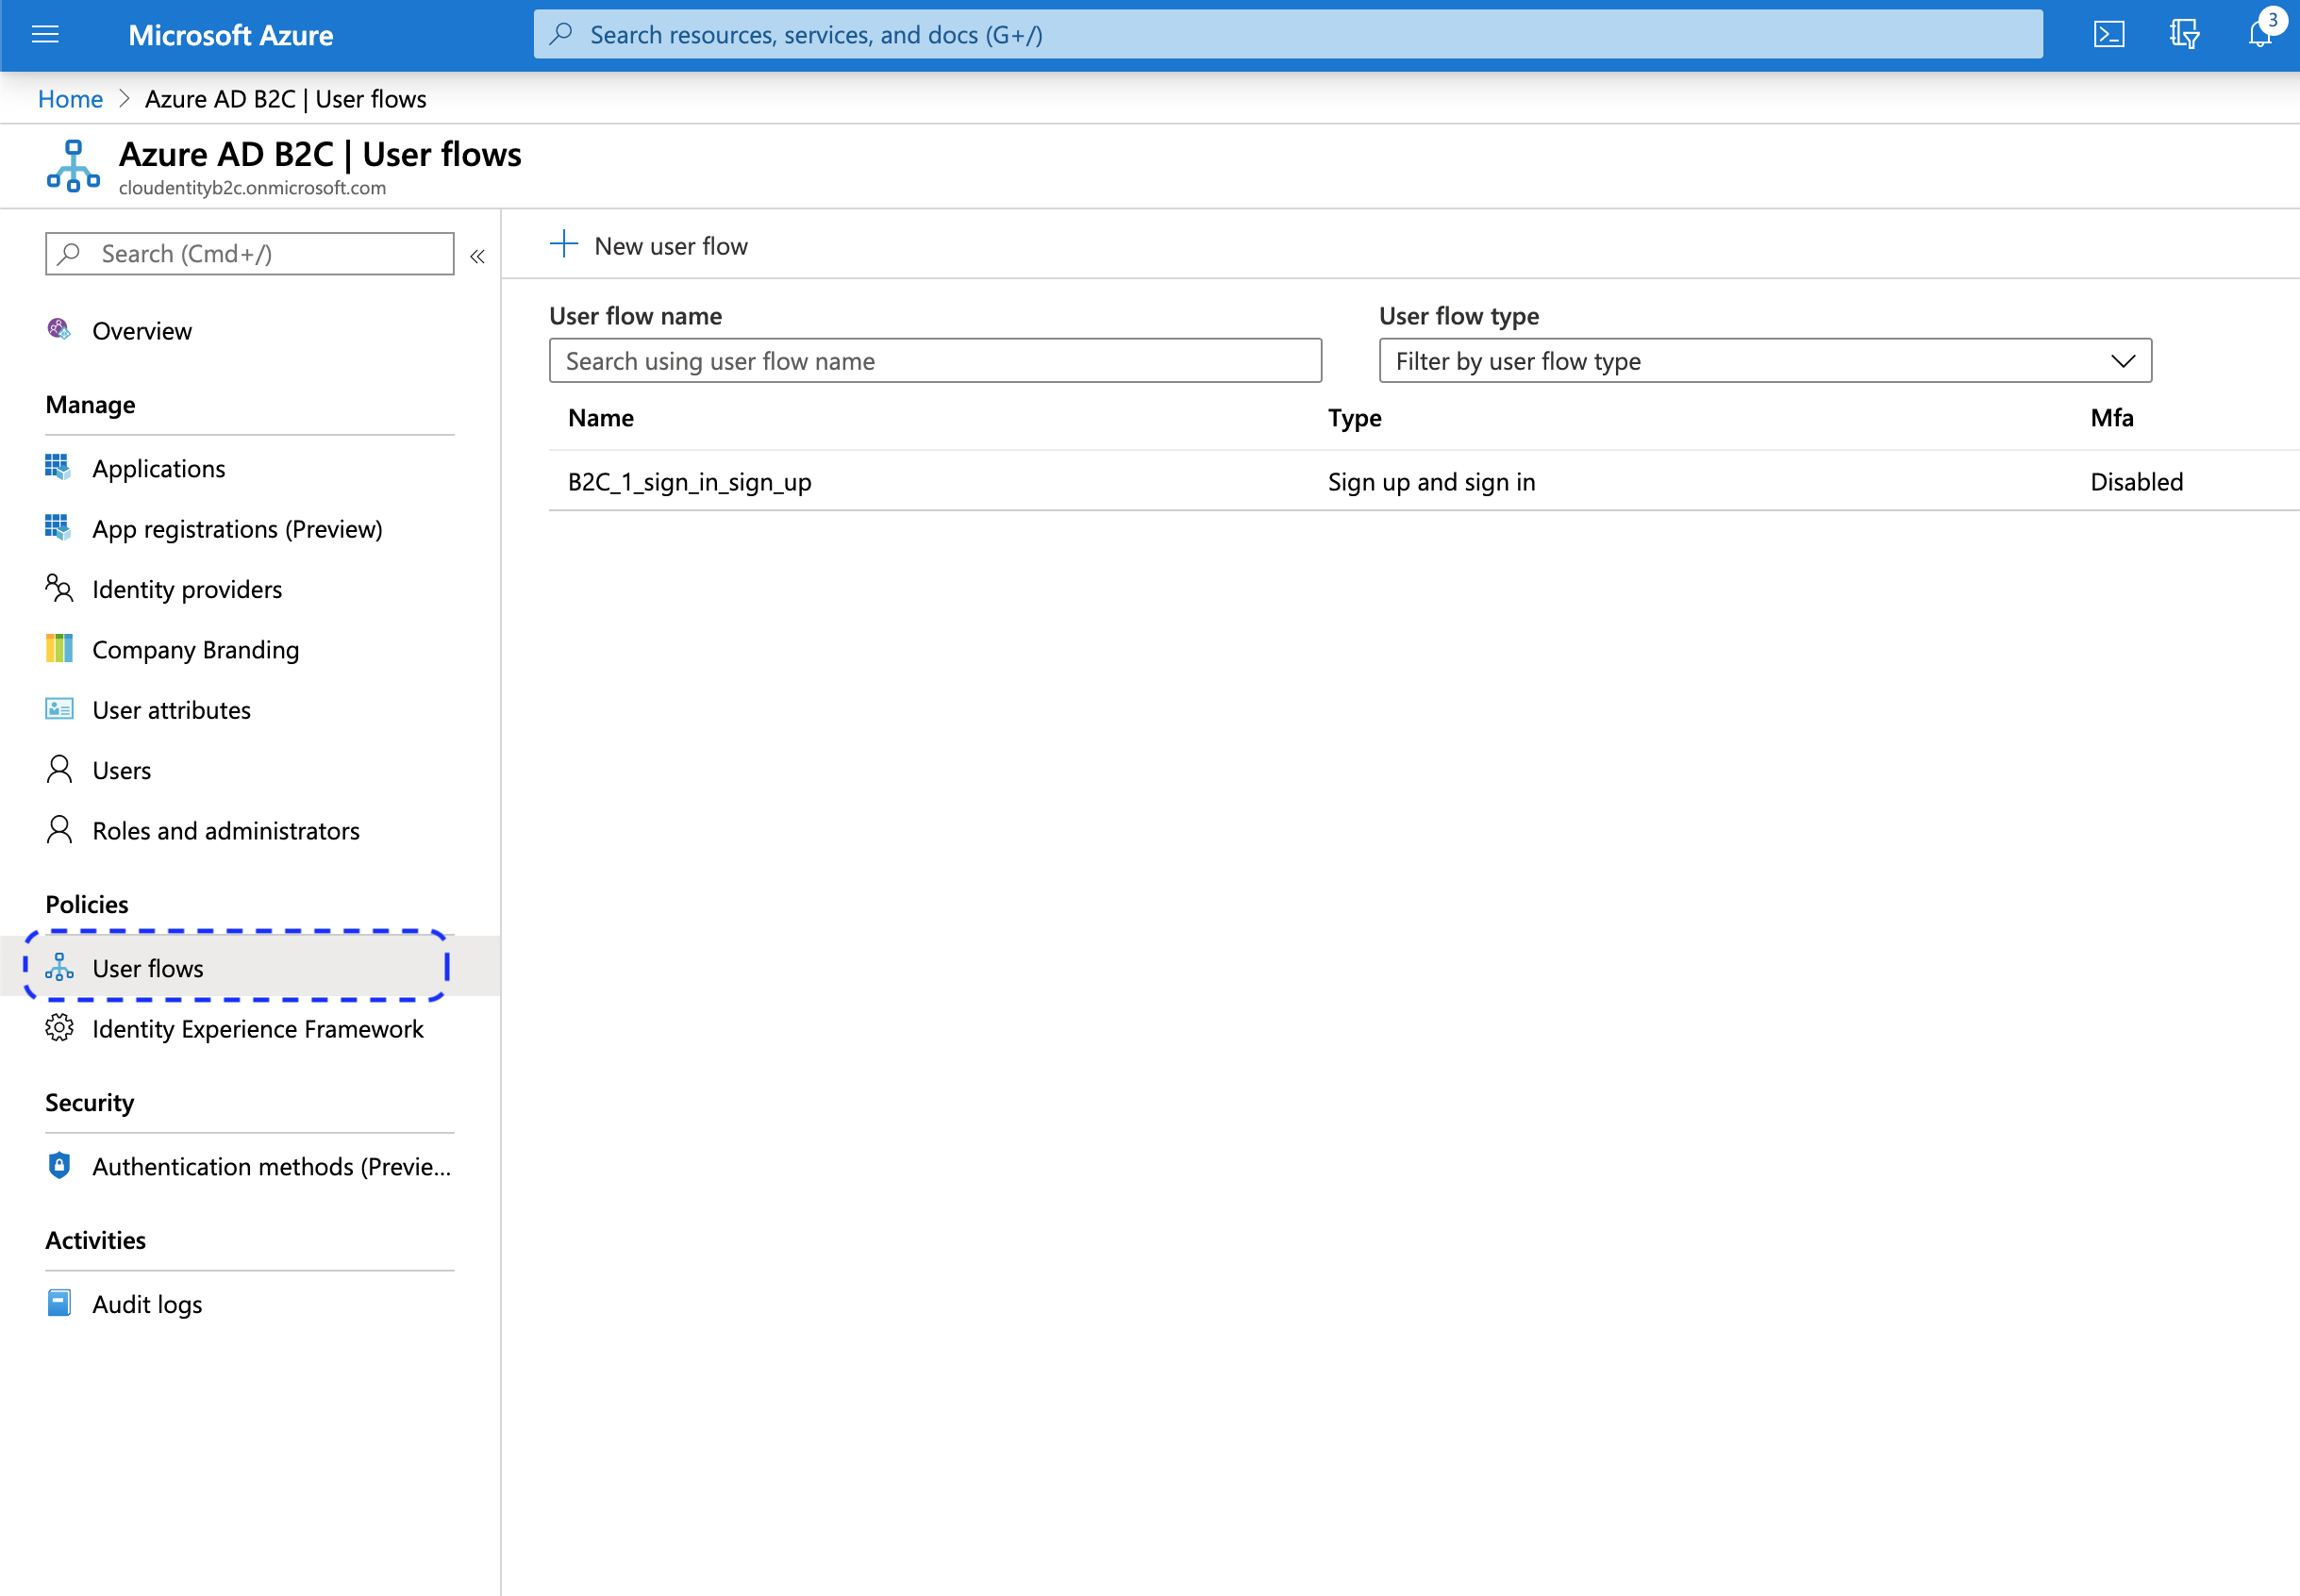Click New user flow button
Screen dimensions: 2300x1596
tap(649, 245)
